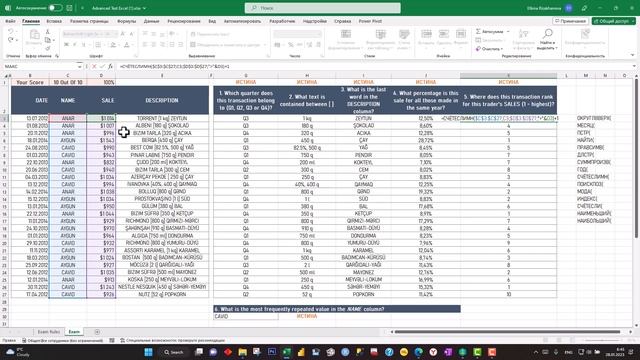Click the percent style icon
The width and height of the screenshot is (640, 360).
point(291,44)
